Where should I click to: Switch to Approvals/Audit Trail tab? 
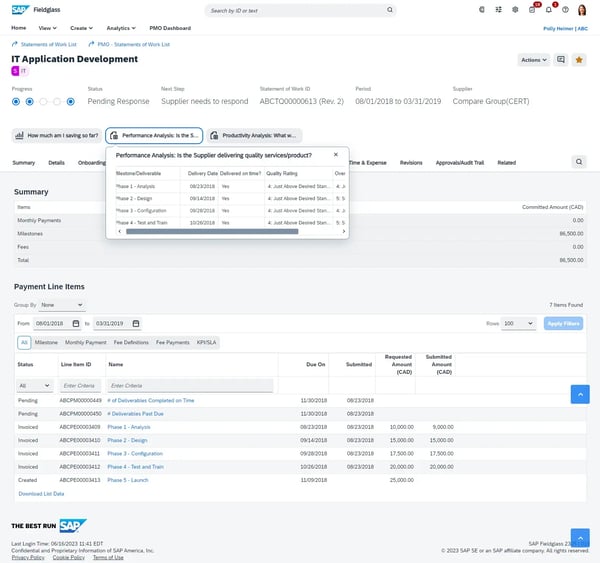461,162
